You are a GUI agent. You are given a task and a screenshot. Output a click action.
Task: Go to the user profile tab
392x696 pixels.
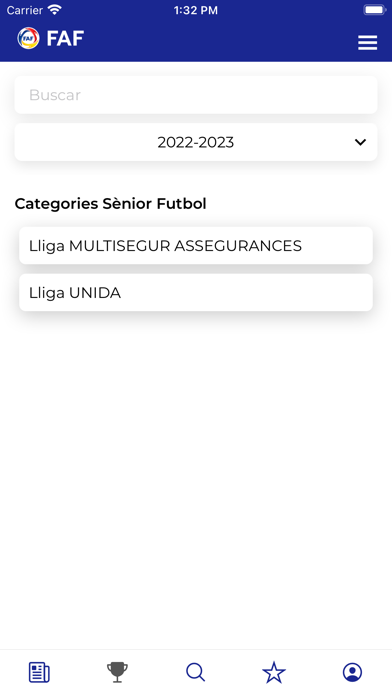pos(352,672)
